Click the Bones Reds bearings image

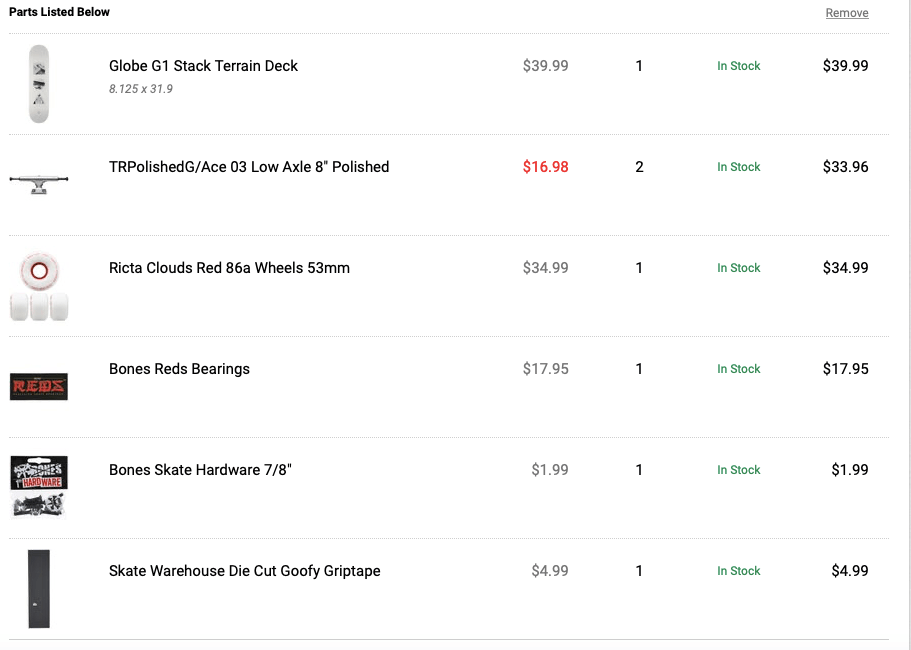(x=39, y=386)
